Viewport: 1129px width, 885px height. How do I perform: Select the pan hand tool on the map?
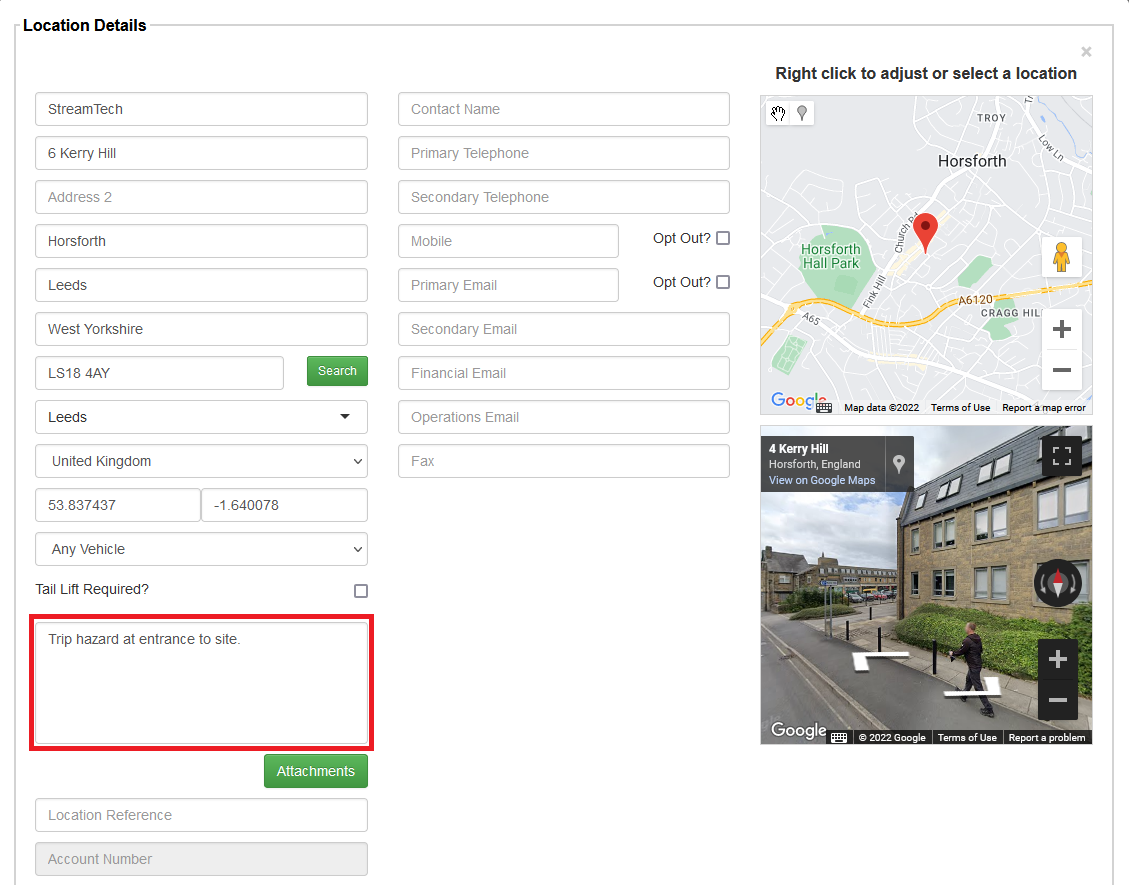[x=778, y=113]
